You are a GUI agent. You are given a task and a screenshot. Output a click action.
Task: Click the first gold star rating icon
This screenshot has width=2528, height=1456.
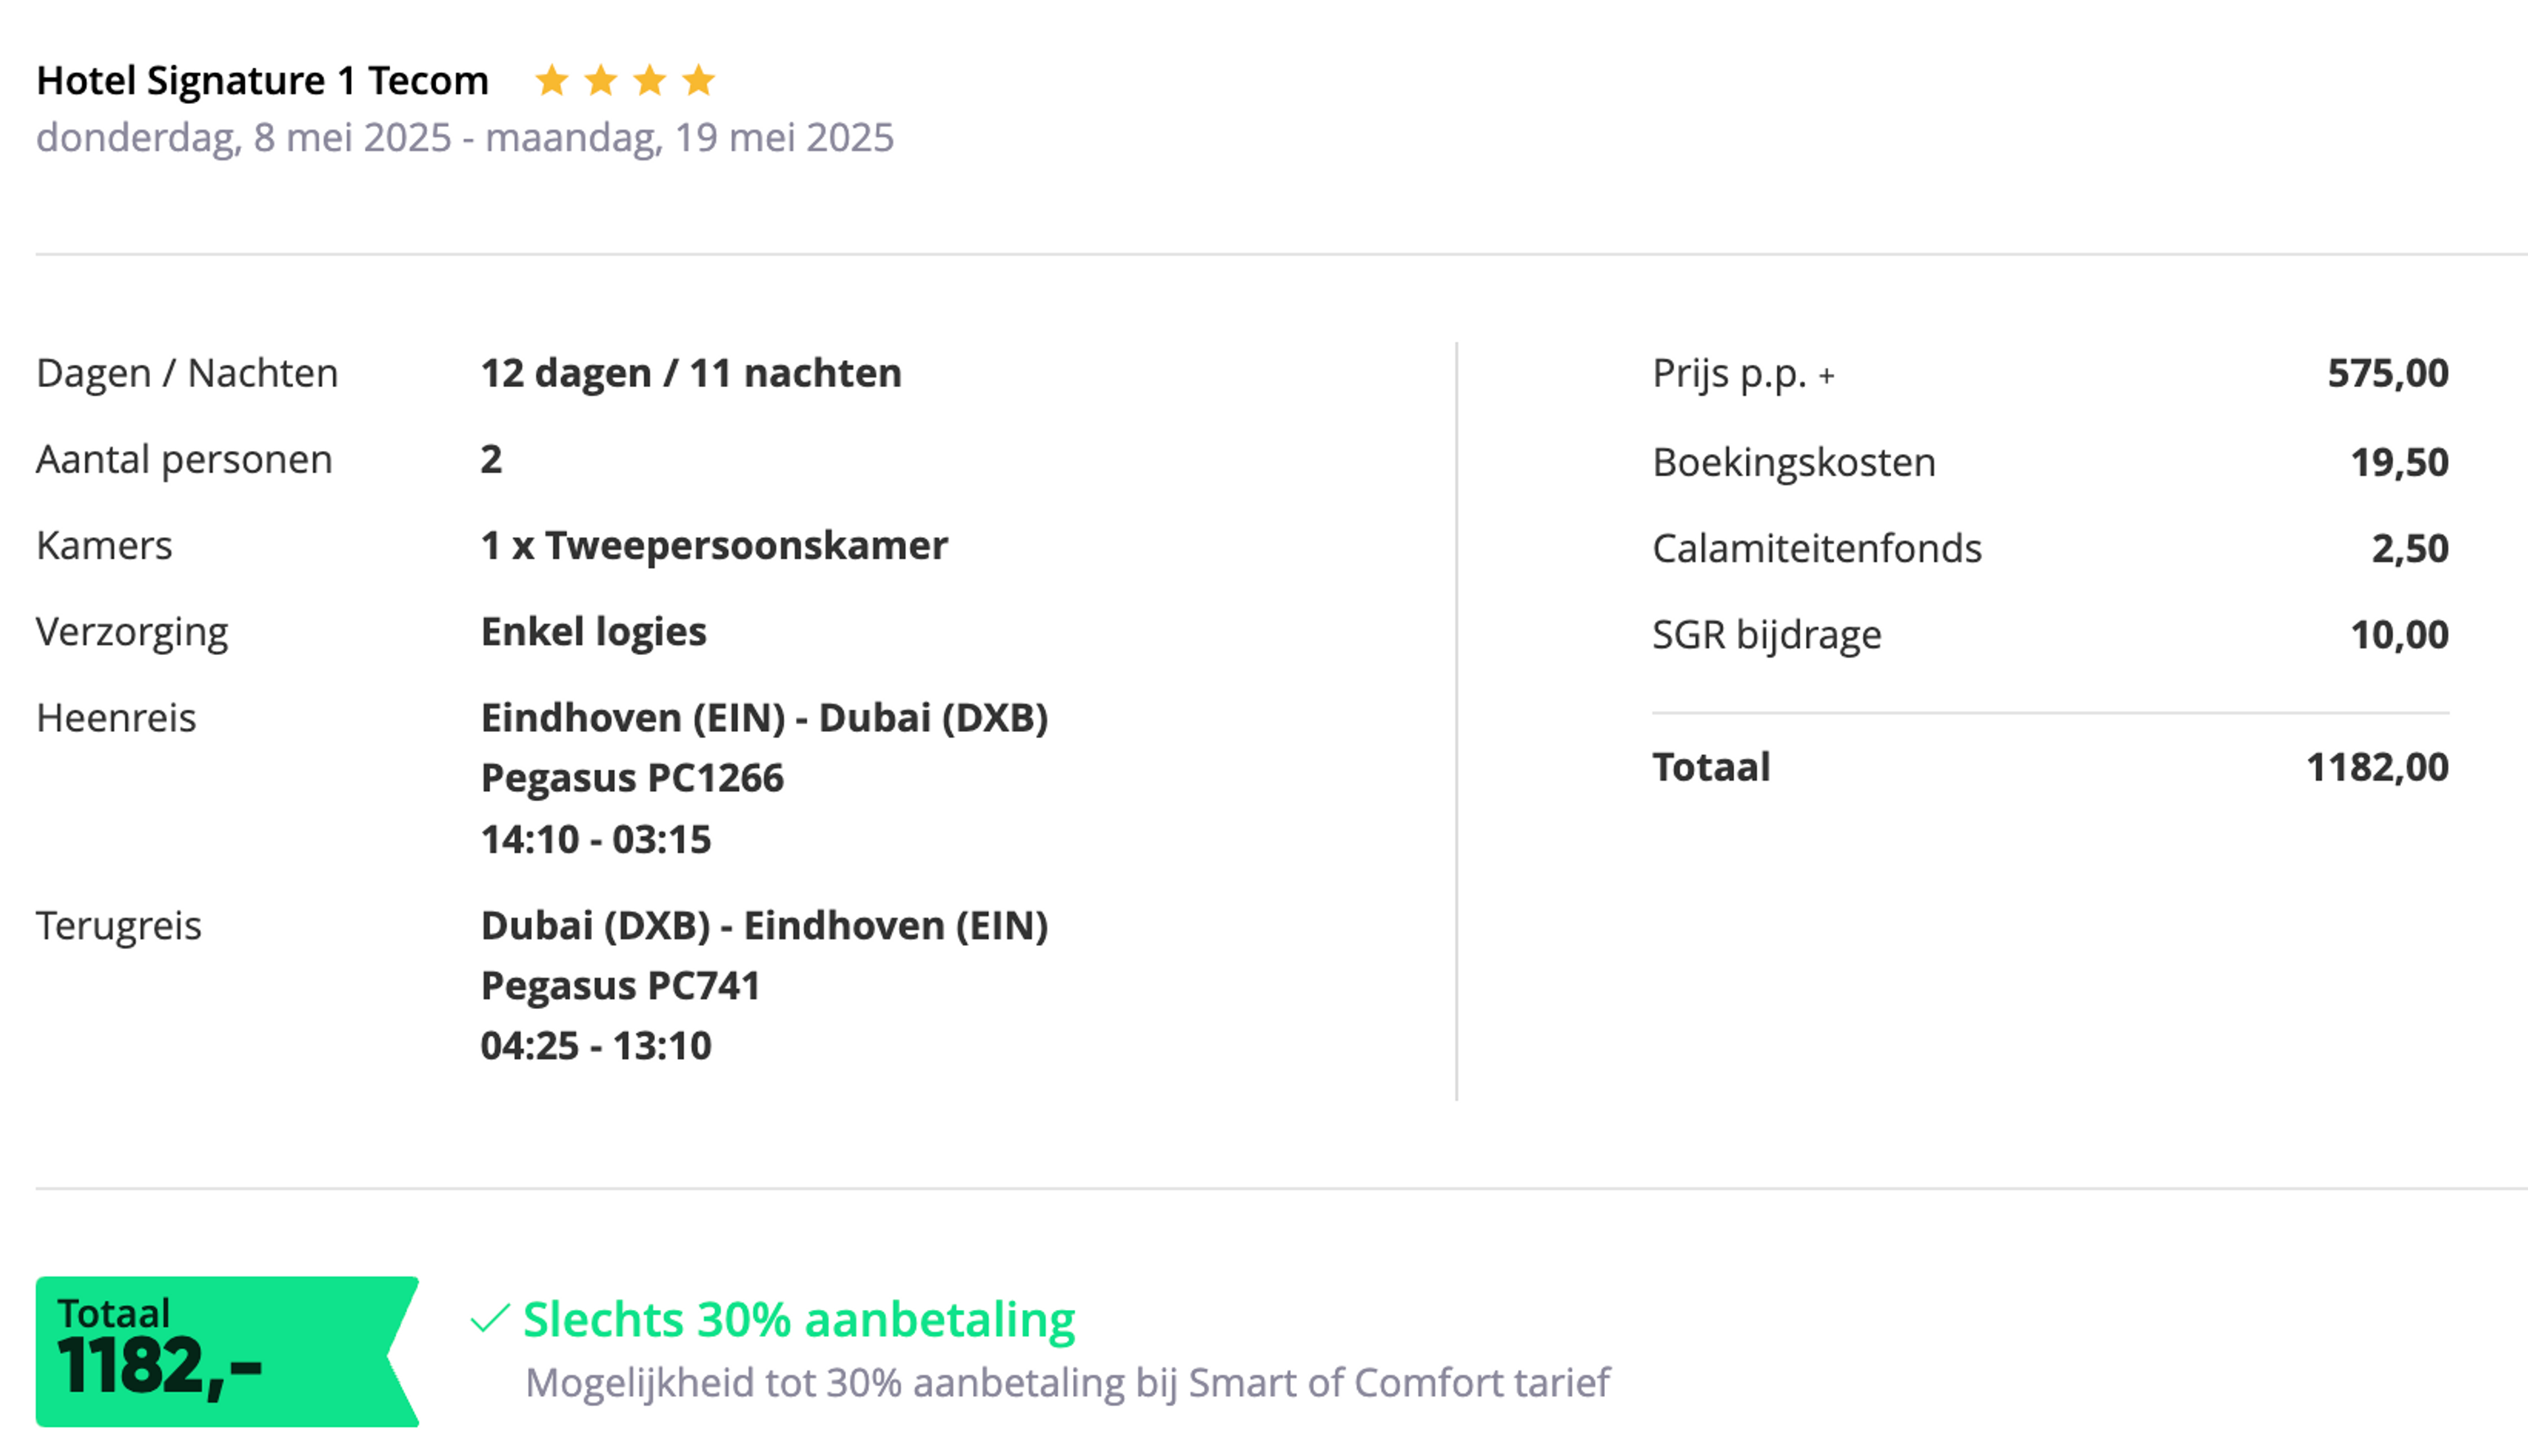coord(552,80)
